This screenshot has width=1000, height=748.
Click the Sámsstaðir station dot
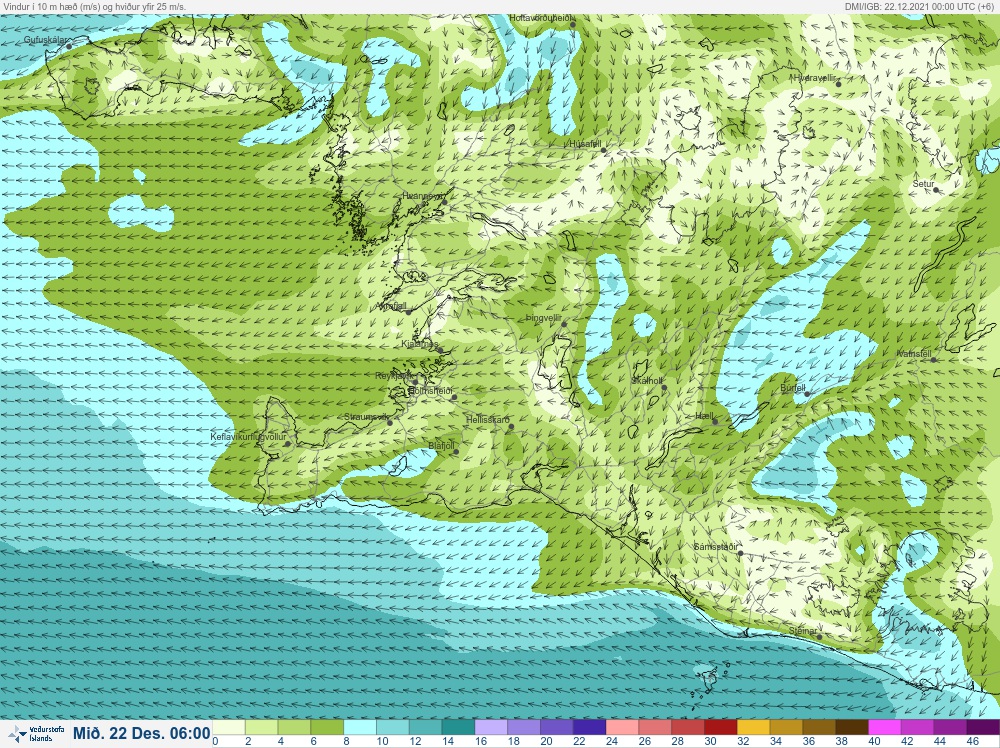740,553
